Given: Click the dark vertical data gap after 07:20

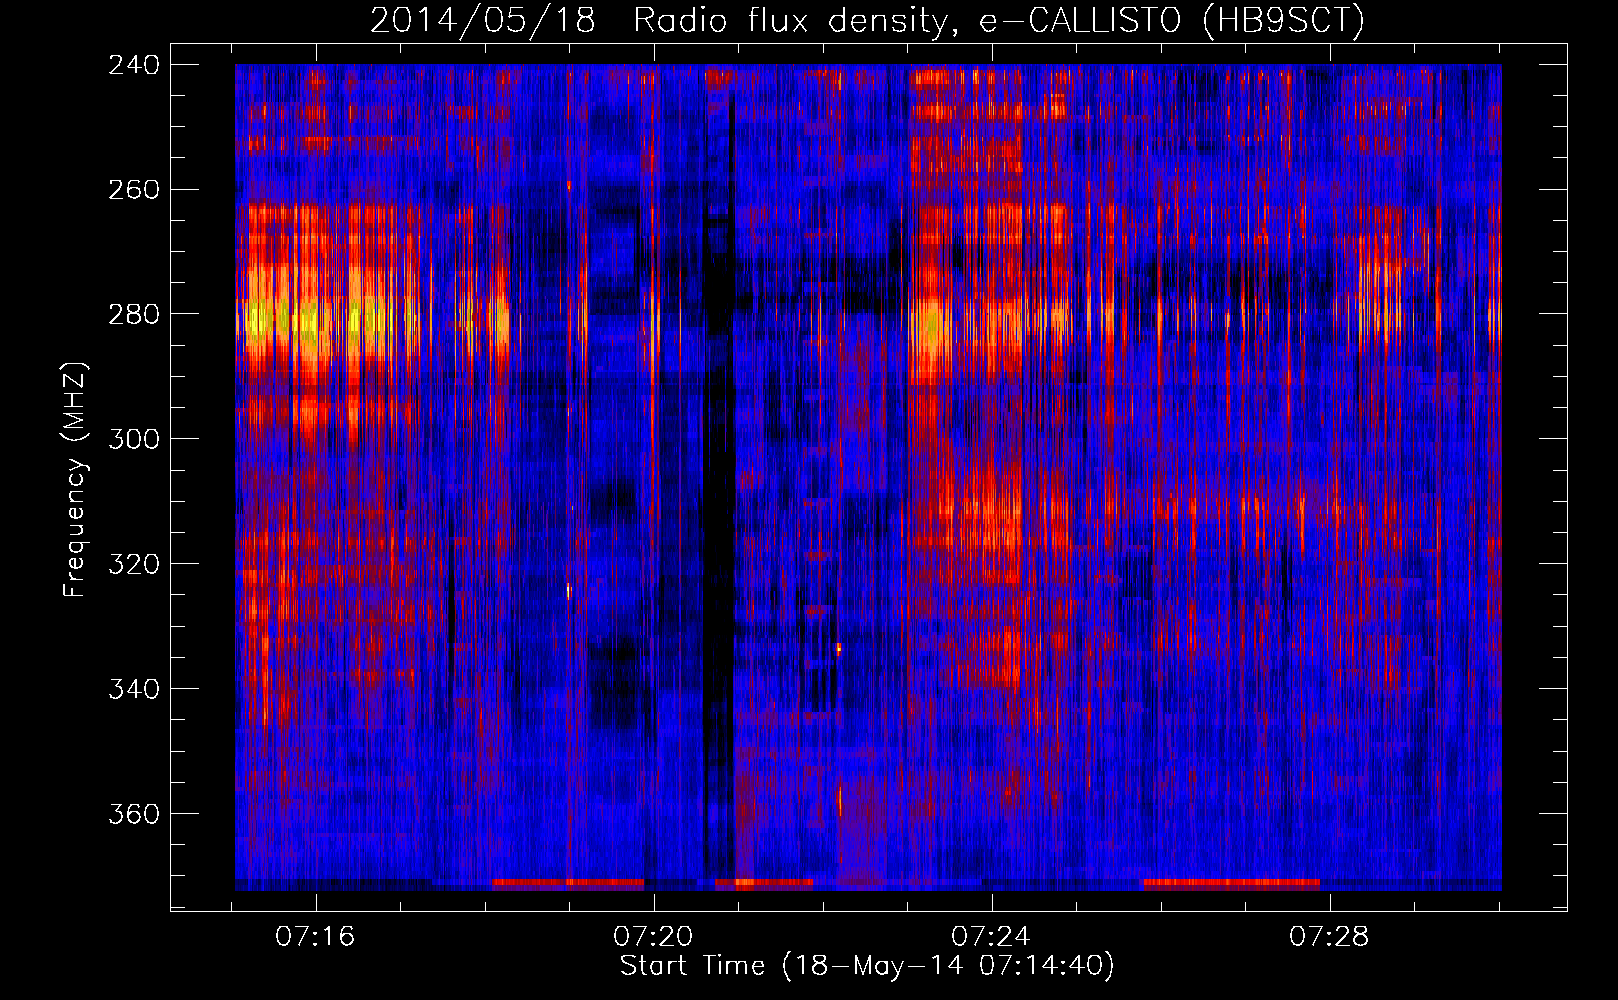Looking at the screenshot, I should (718, 480).
